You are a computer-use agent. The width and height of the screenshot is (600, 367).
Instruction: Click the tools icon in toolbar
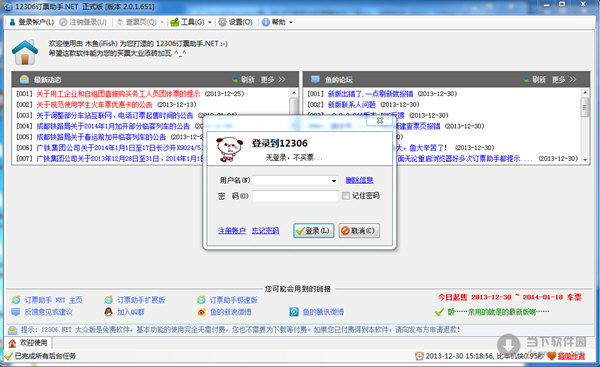[x=174, y=22]
